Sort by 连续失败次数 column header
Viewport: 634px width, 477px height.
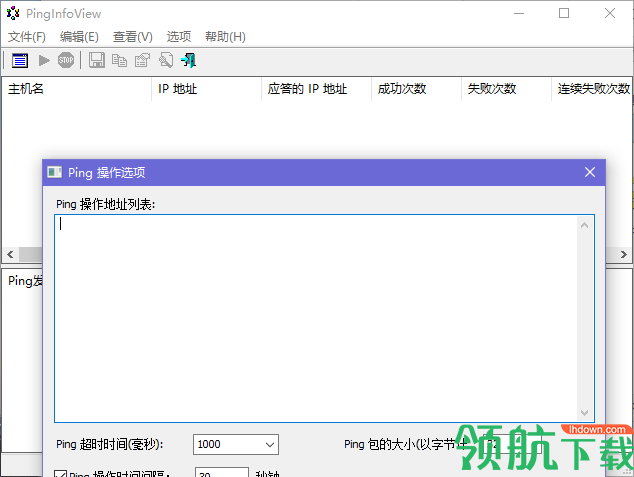(x=592, y=89)
